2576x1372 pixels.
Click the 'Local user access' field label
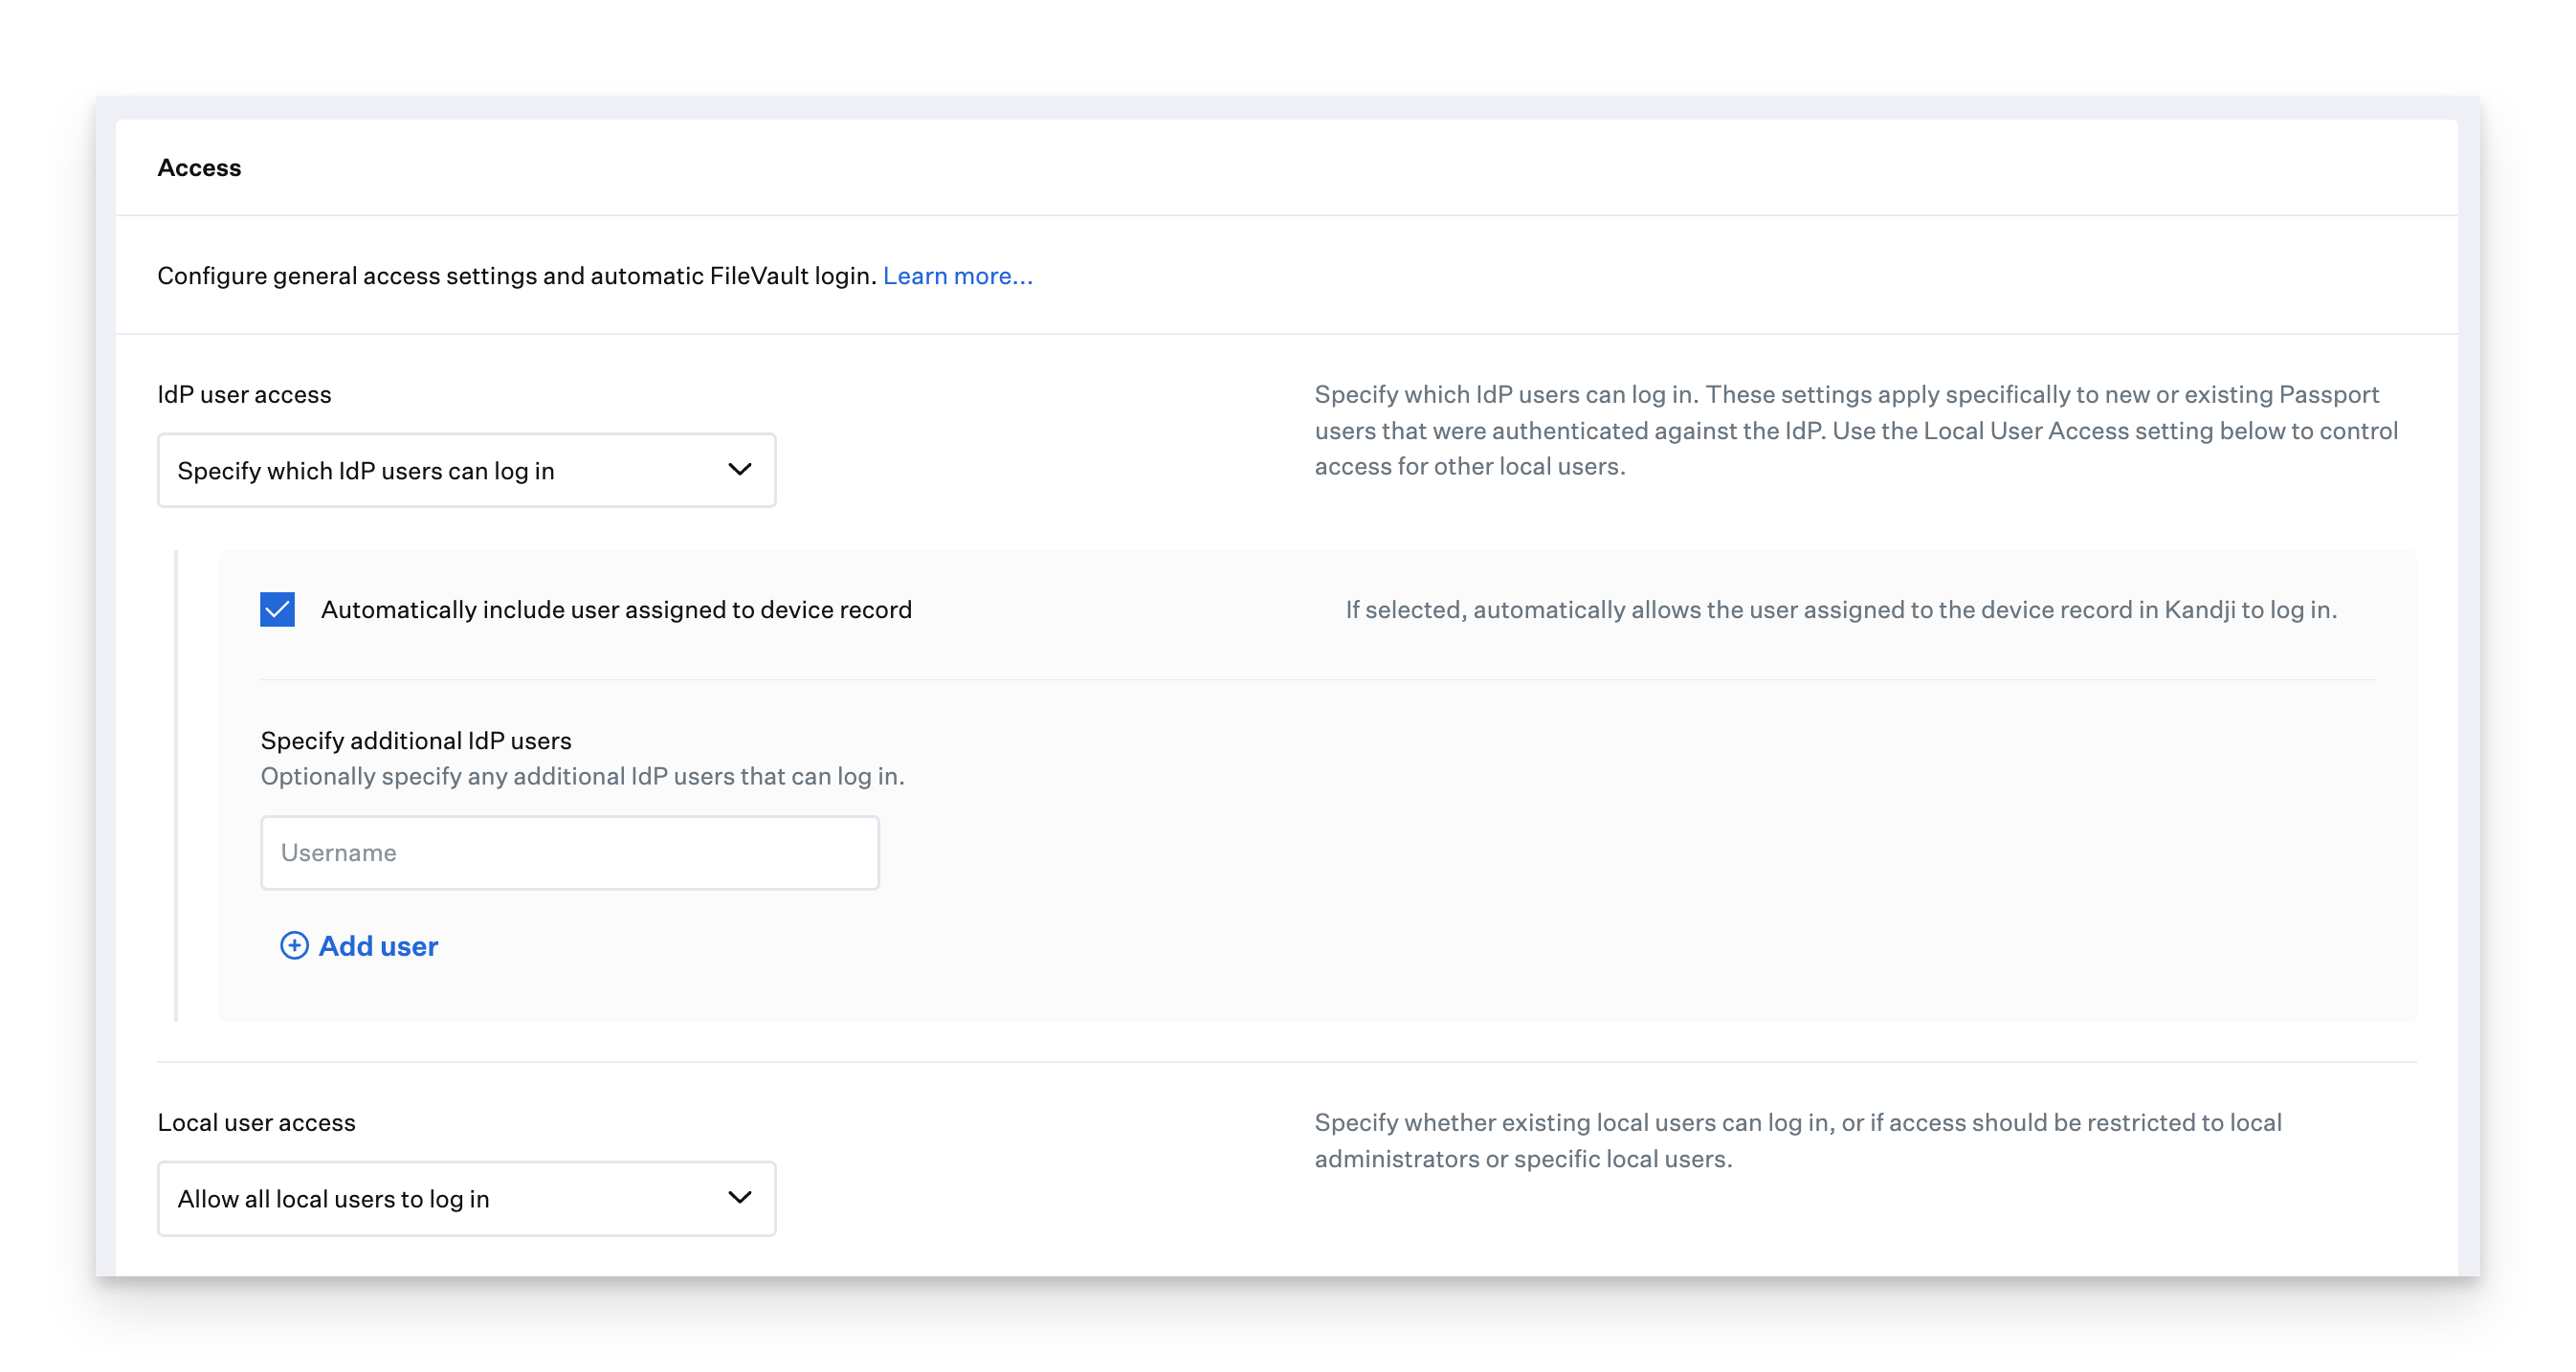pos(256,1123)
